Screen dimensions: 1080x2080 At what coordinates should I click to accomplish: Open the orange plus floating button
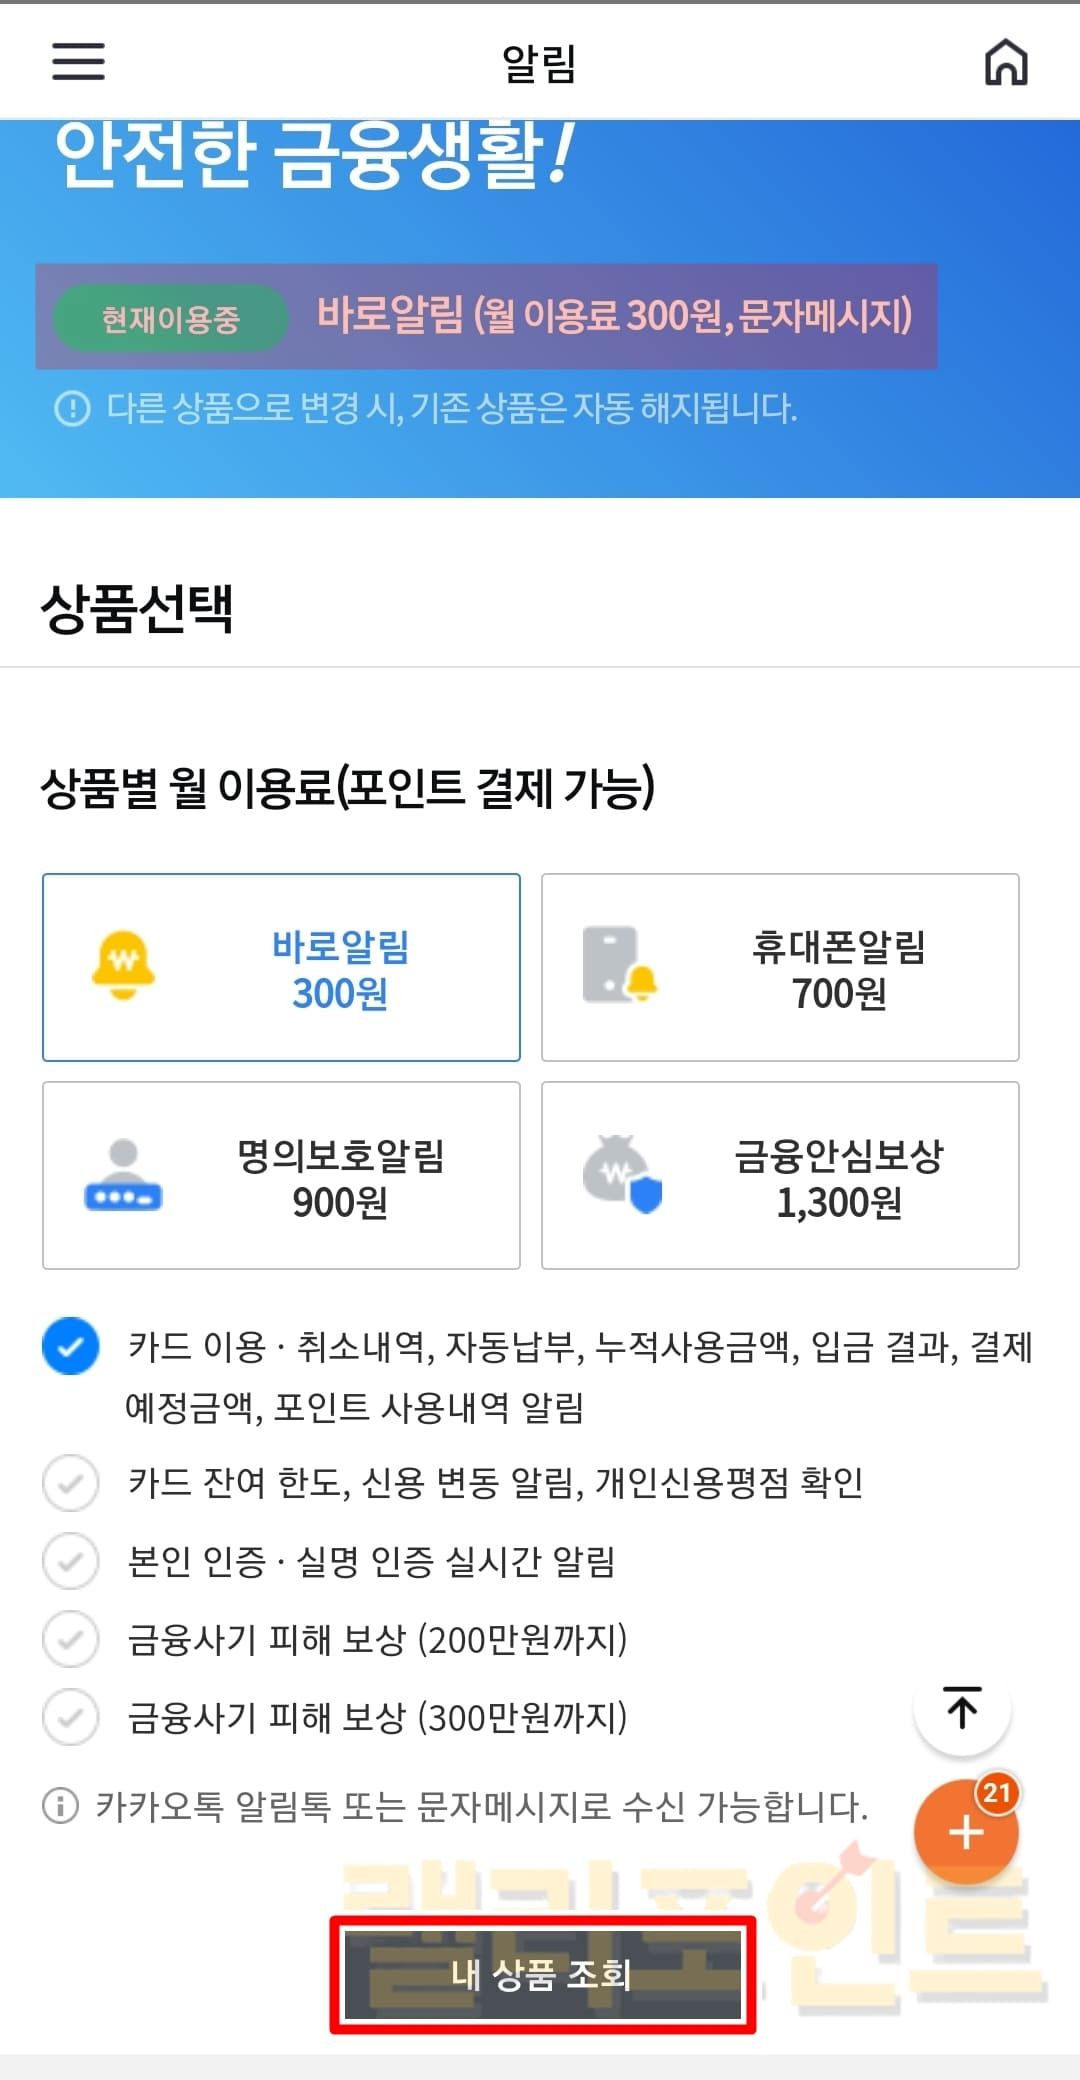click(965, 1832)
